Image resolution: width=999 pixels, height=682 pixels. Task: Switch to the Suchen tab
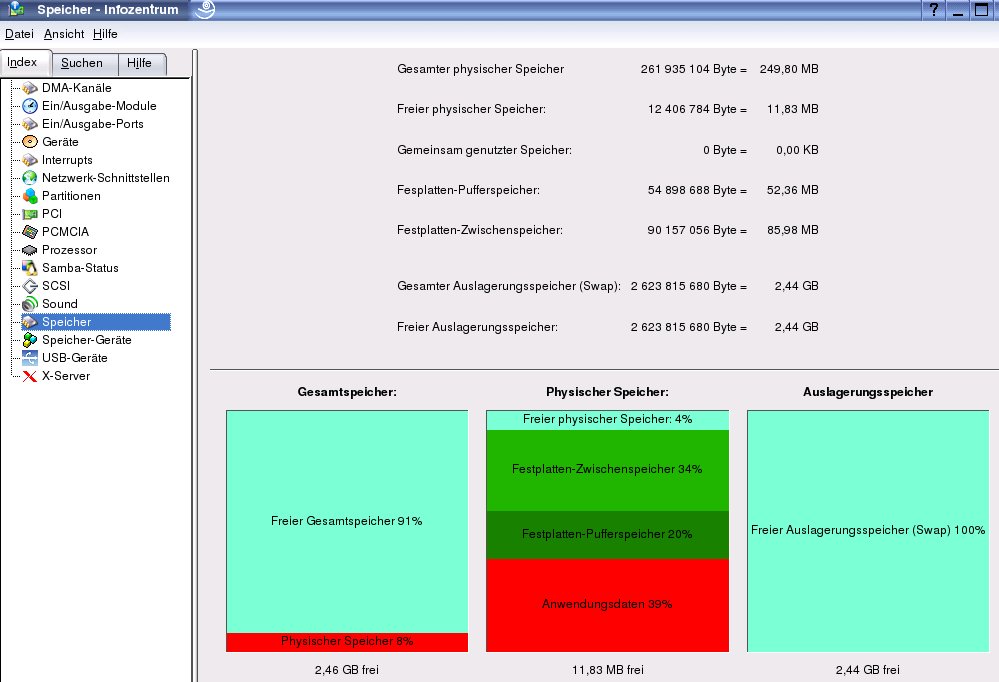pos(81,63)
